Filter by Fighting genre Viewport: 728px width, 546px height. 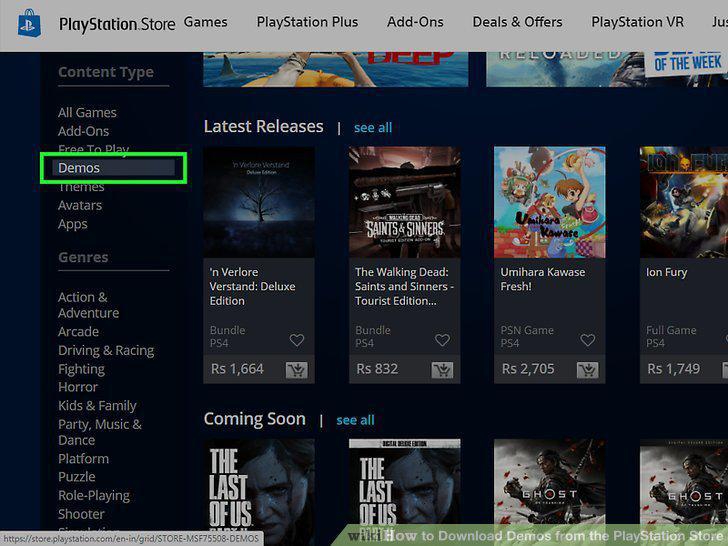coord(82,369)
